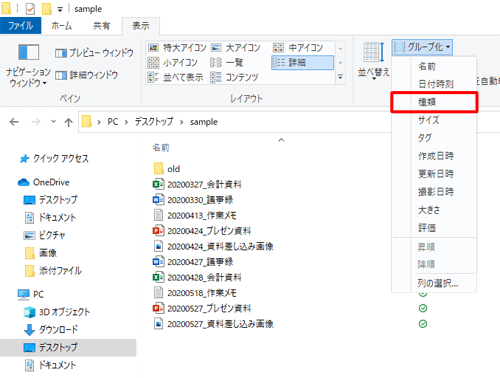Go up one folder level arrow
Image resolution: width=500 pixels, height=378 pixels.
coord(68,122)
